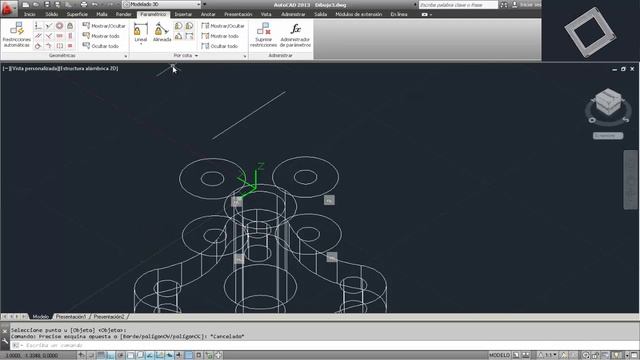Image resolution: width=640 pixels, height=360 pixels.
Task: Open the Presentación2 layout tab
Action: coord(109,317)
